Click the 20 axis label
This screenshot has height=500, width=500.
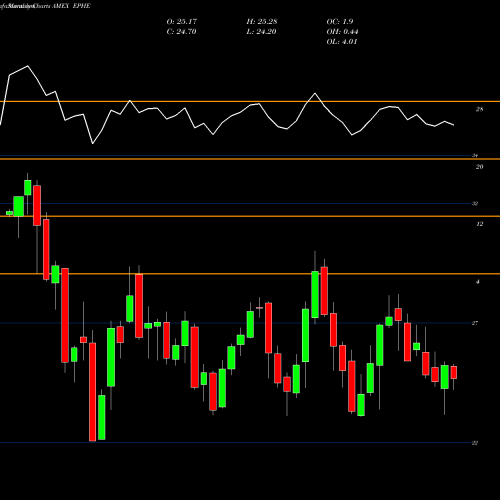[x=479, y=167]
